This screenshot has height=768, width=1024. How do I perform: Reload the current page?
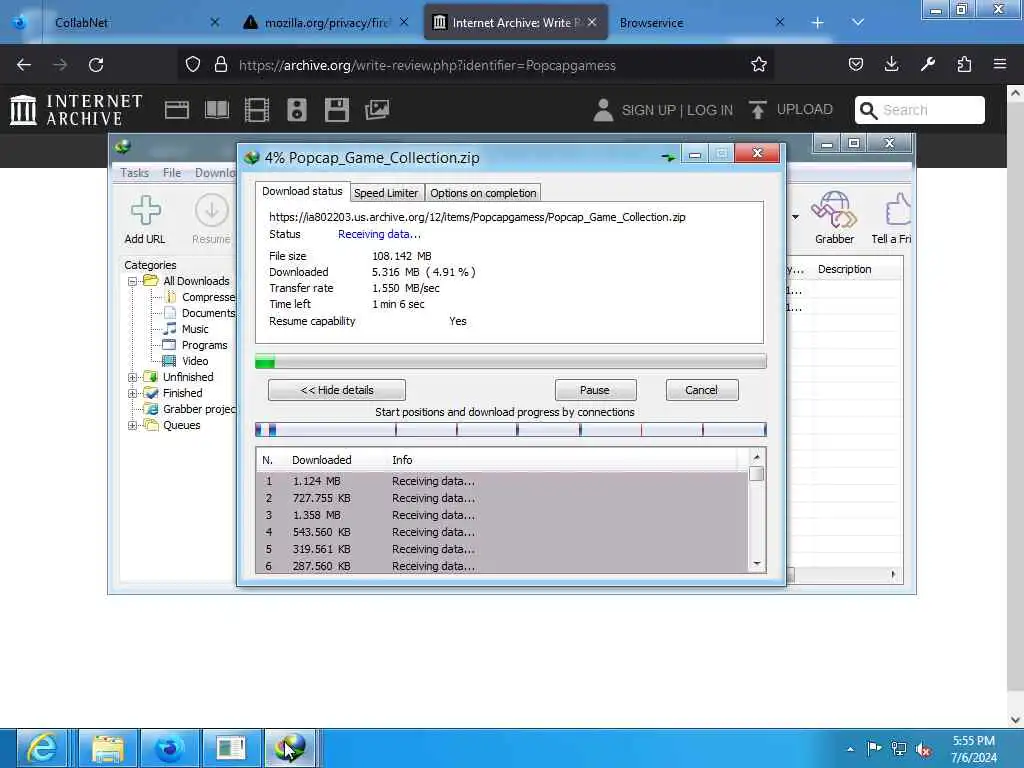(x=96, y=65)
